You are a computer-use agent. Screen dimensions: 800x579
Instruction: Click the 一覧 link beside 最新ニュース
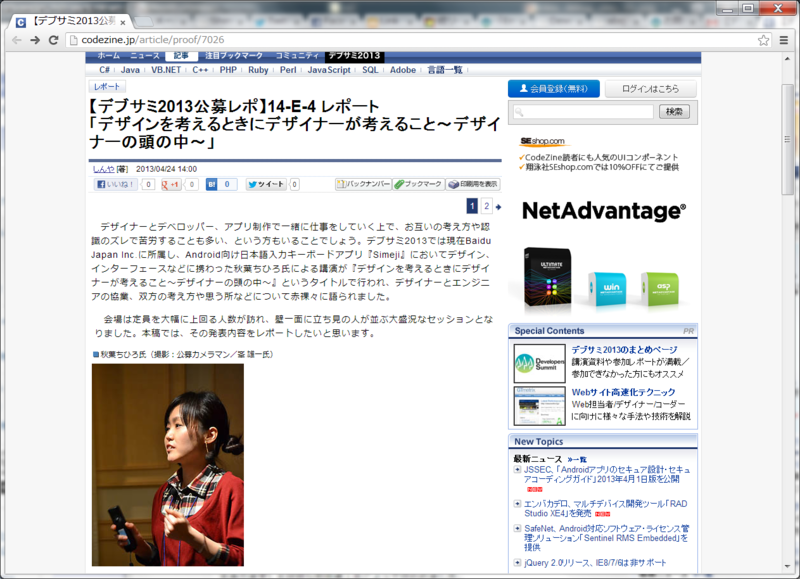[x=577, y=460]
